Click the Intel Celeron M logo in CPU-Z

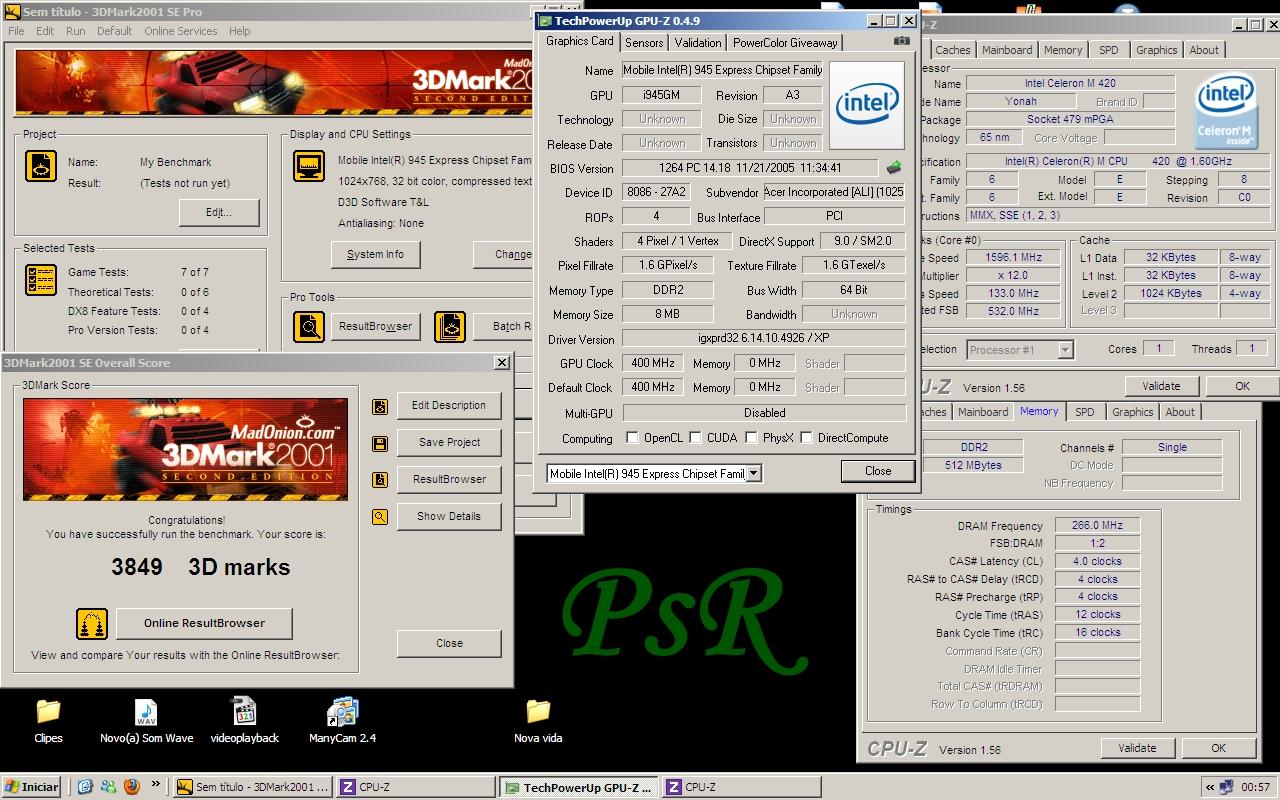(1226, 110)
